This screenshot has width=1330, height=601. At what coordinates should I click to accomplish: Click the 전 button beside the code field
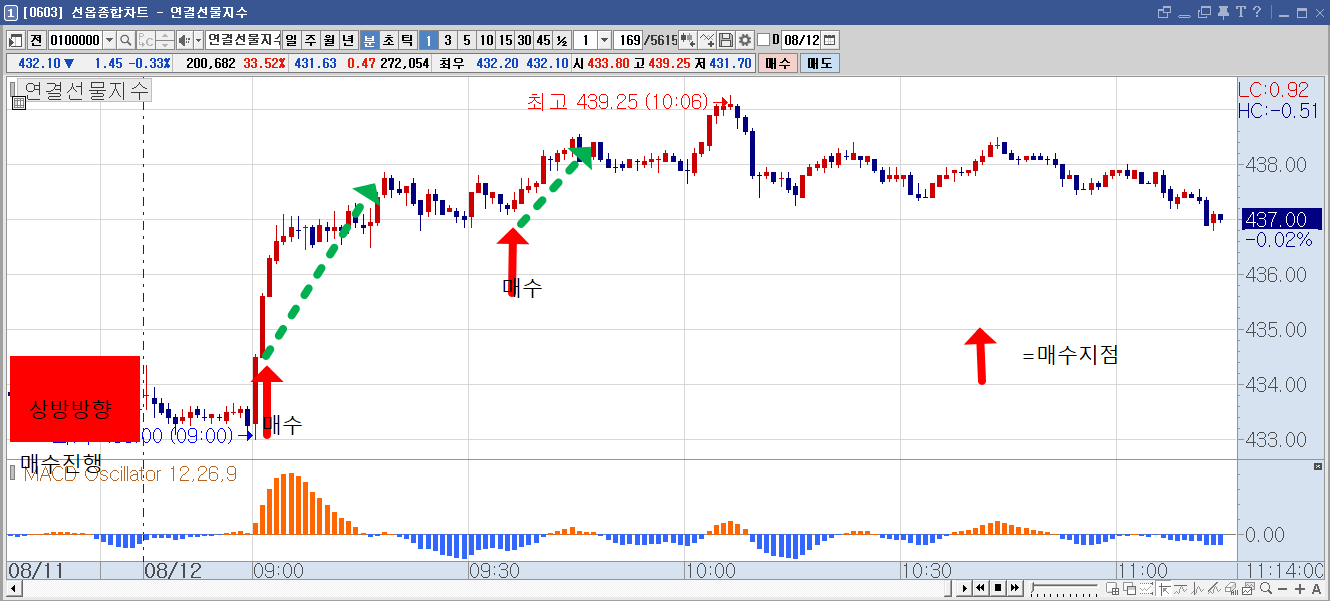pyautogui.click(x=36, y=40)
